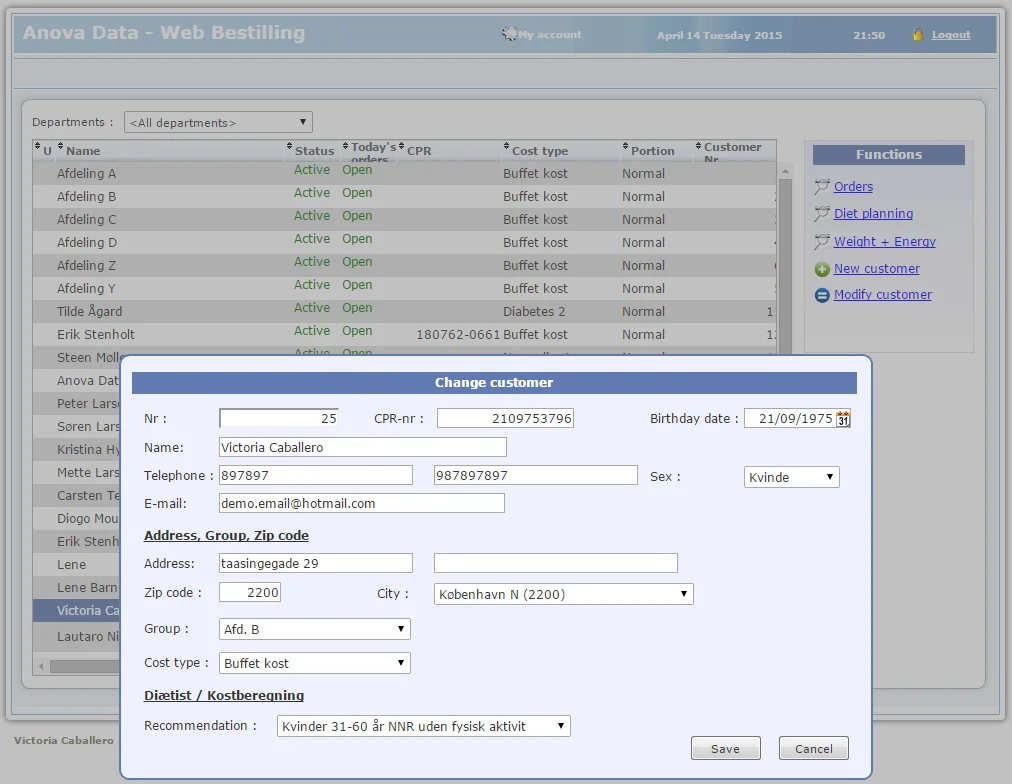Click the My account gear icon
This screenshot has height=784, width=1012.
tap(509, 34)
